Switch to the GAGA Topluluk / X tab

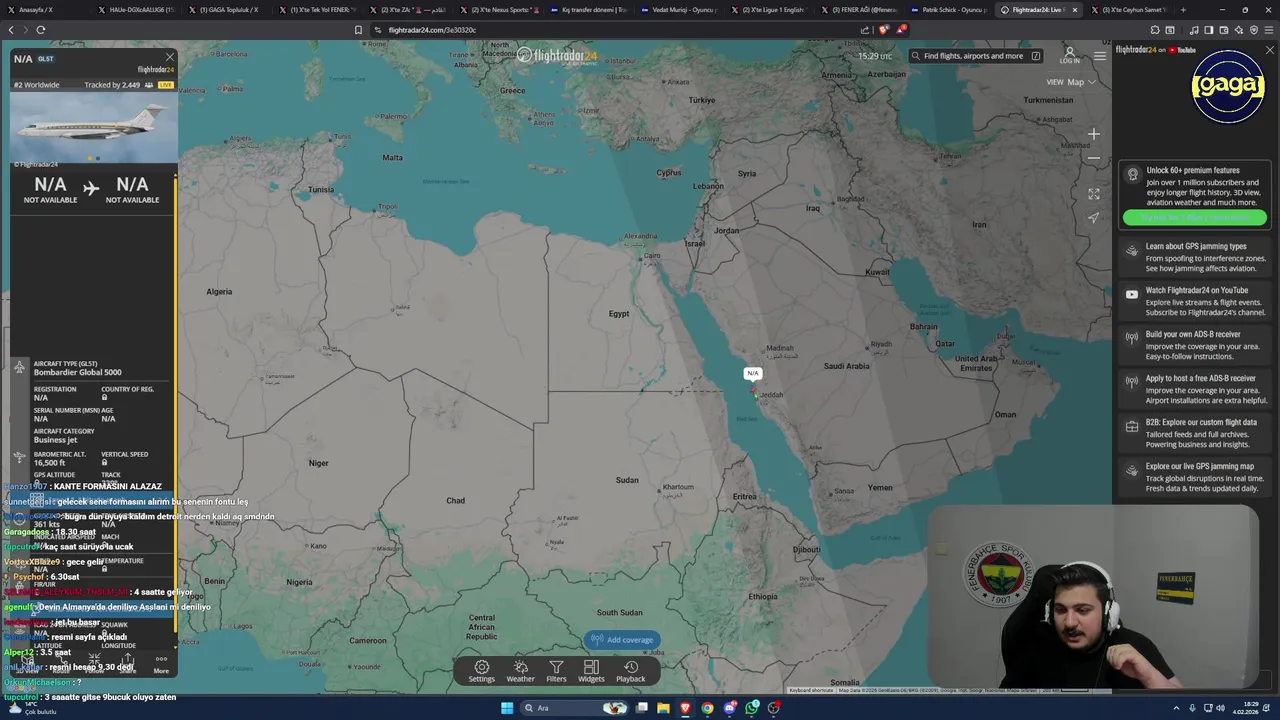[x=228, y=9]
